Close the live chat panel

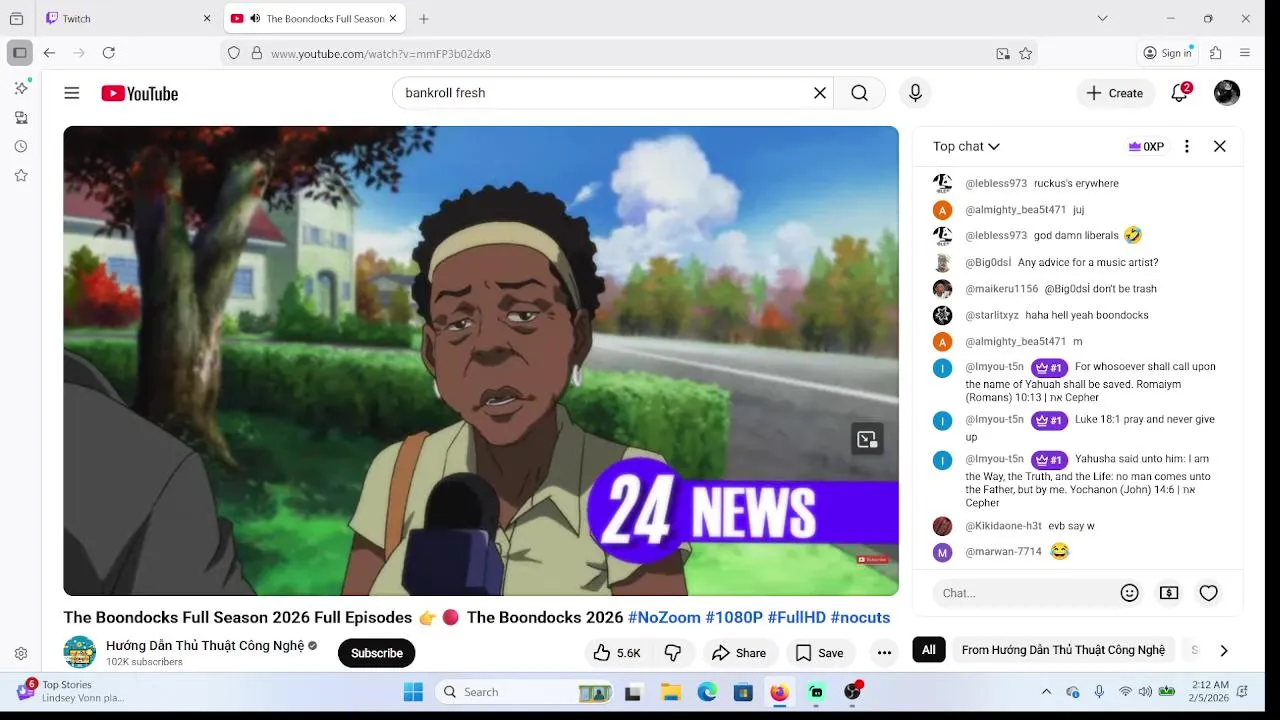point(1220,146)
